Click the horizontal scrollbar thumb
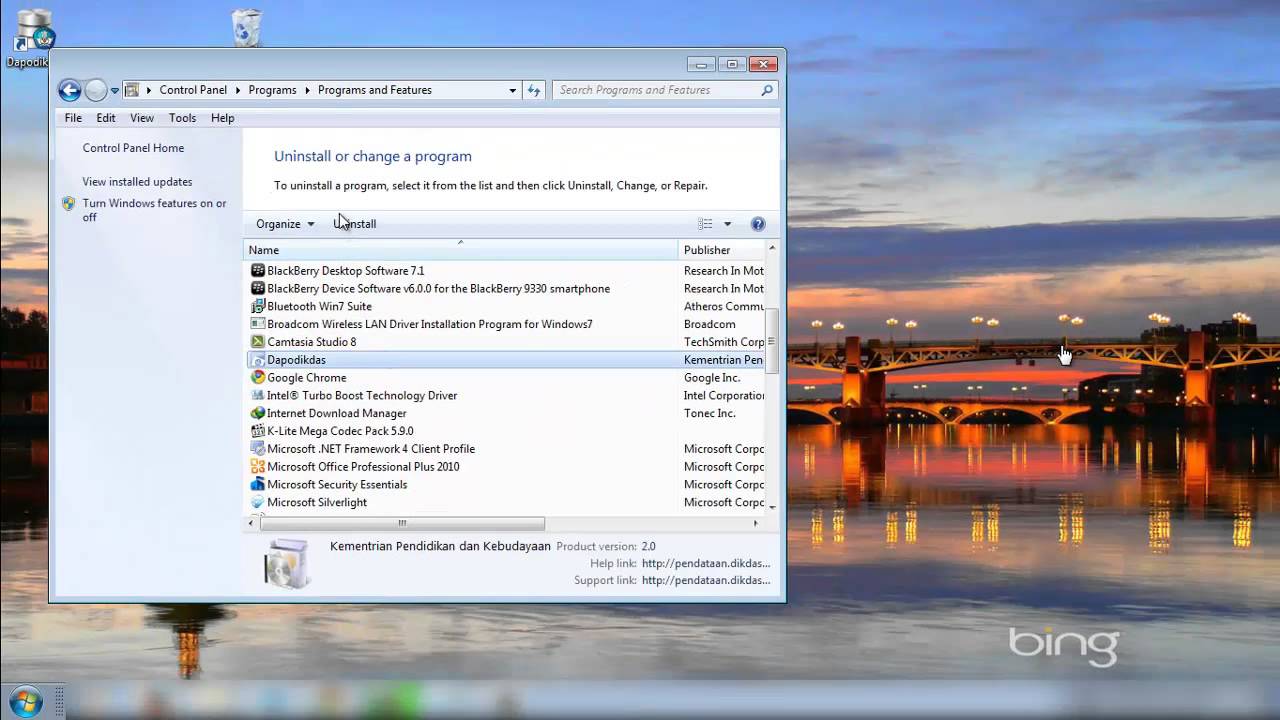1280x720 pixels. [402, 523]
